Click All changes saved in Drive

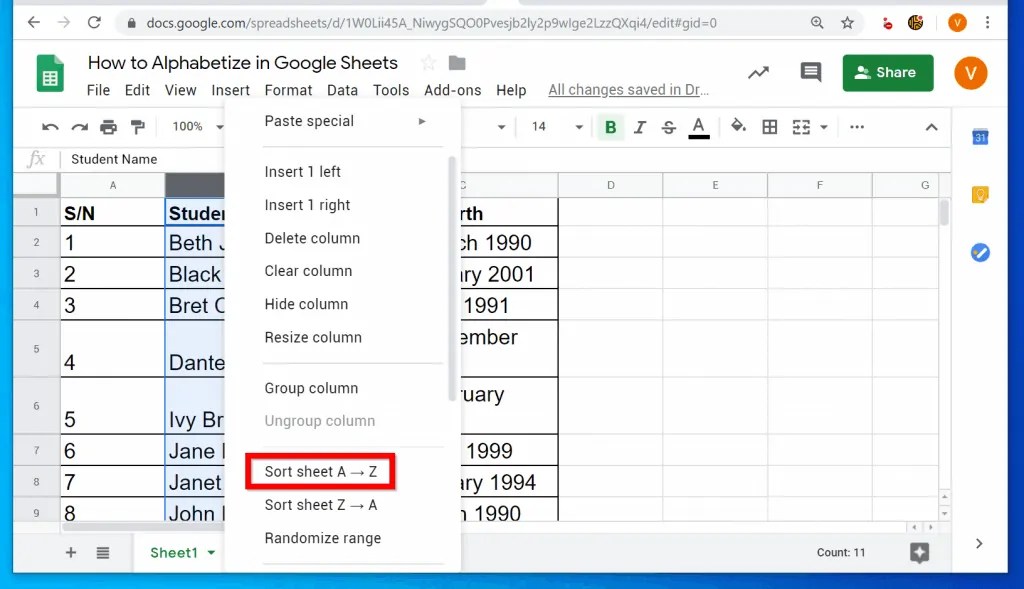[628, 89]
